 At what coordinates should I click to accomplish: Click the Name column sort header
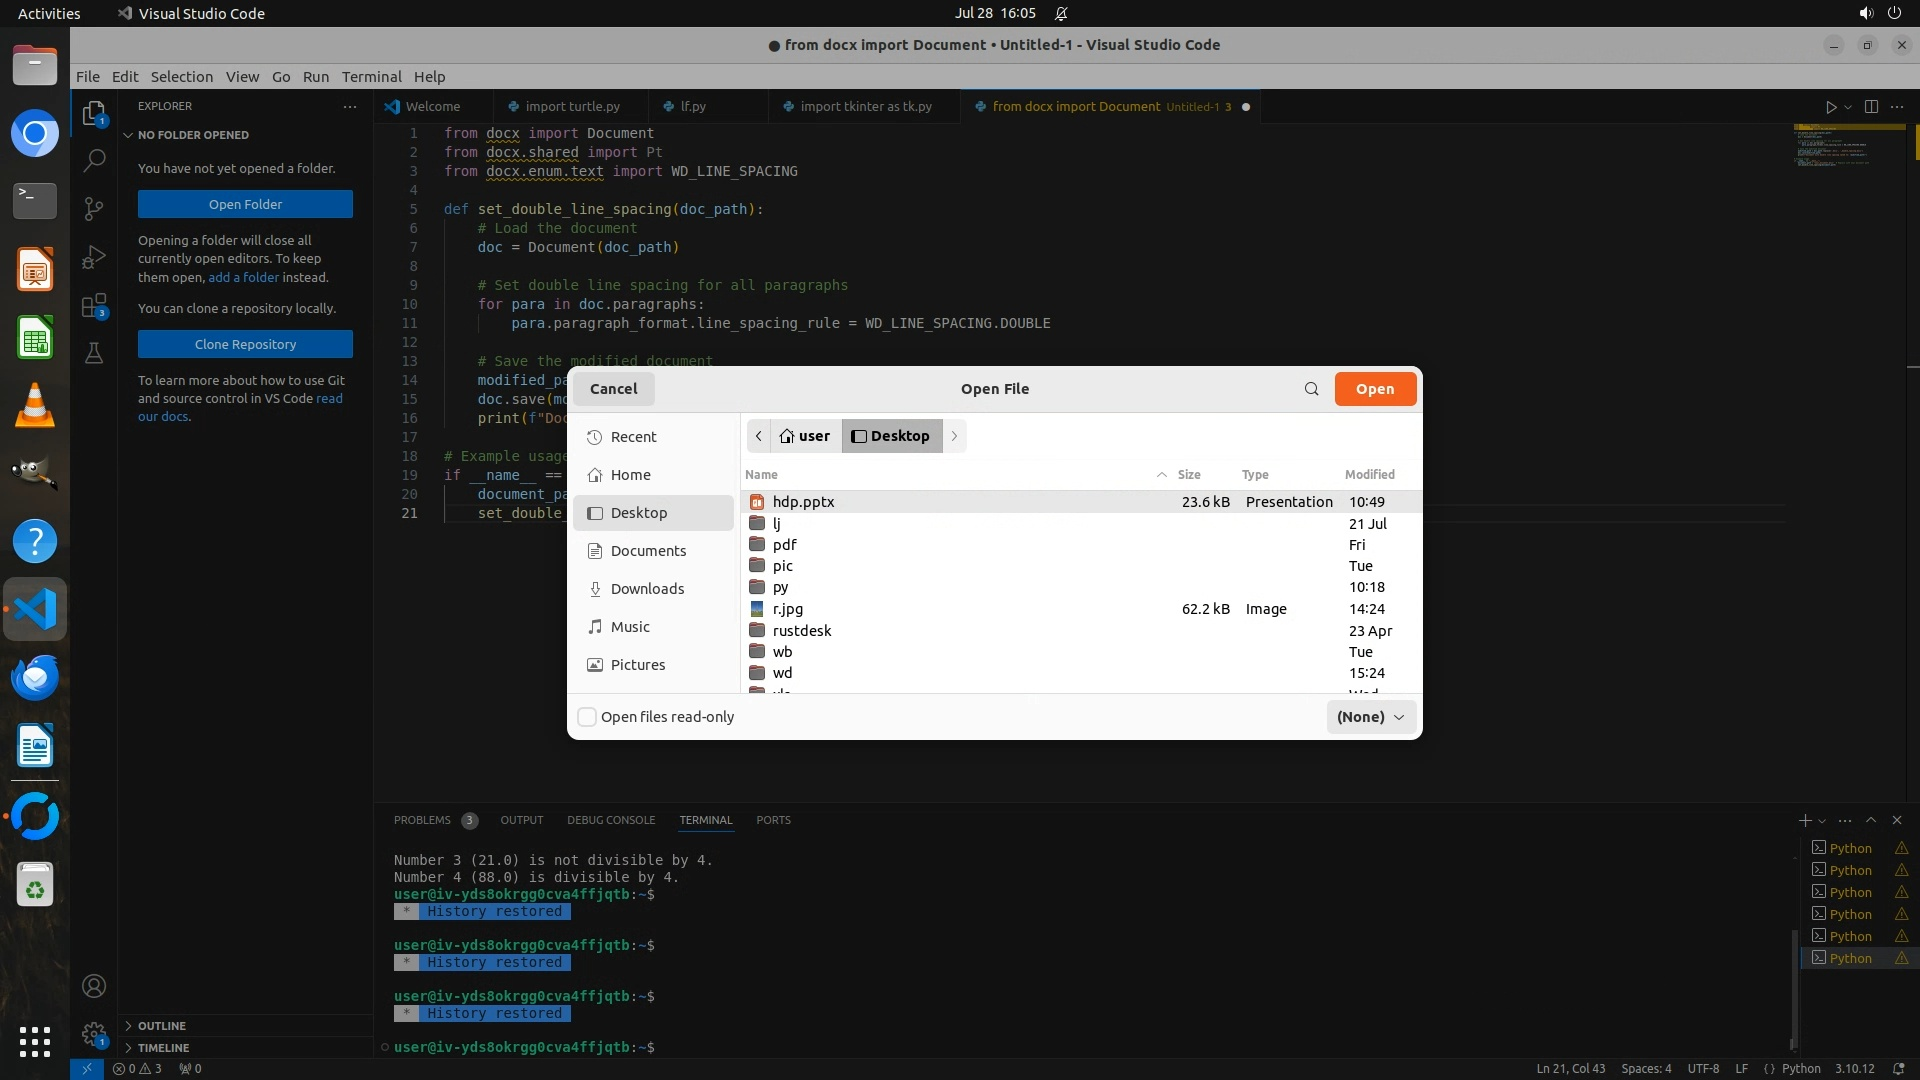761,475
